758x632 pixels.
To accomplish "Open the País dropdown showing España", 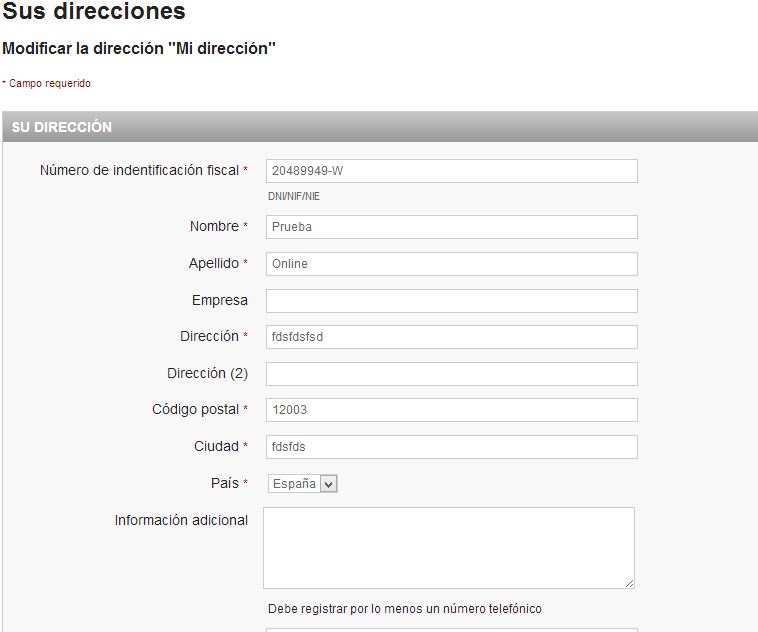I will (303, 484).
